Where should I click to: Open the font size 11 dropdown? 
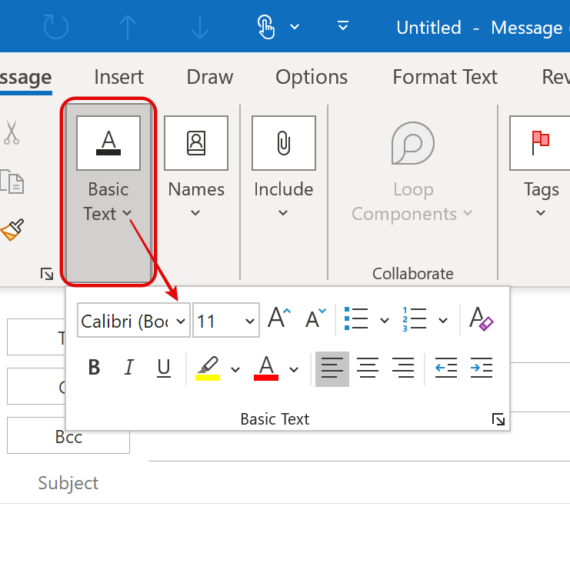(x=226, y=321)
